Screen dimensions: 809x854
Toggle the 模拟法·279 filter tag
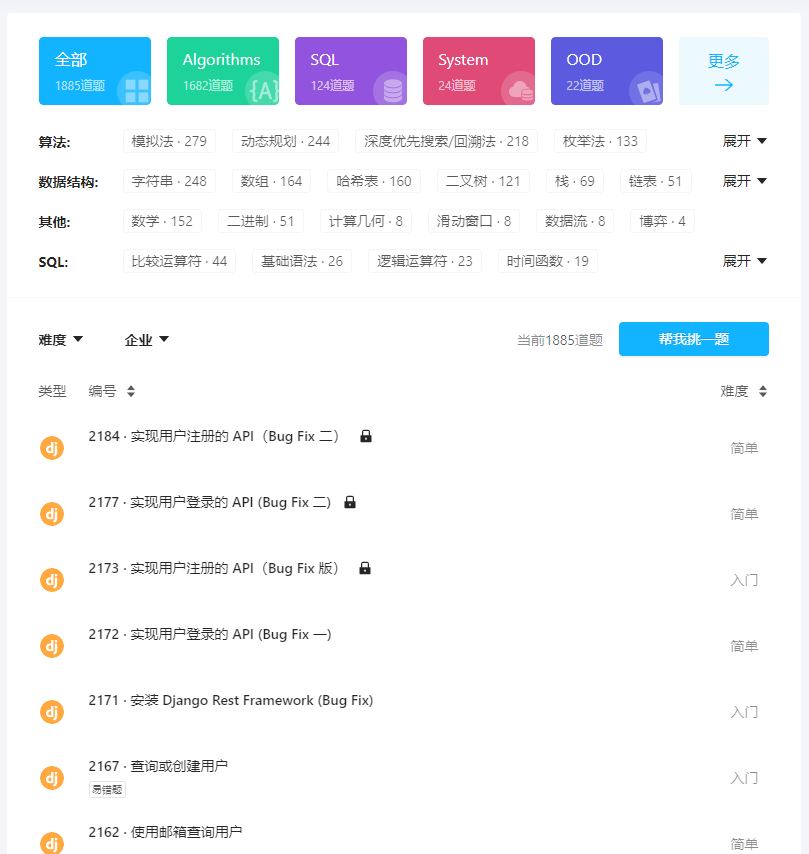coord(168,141)
